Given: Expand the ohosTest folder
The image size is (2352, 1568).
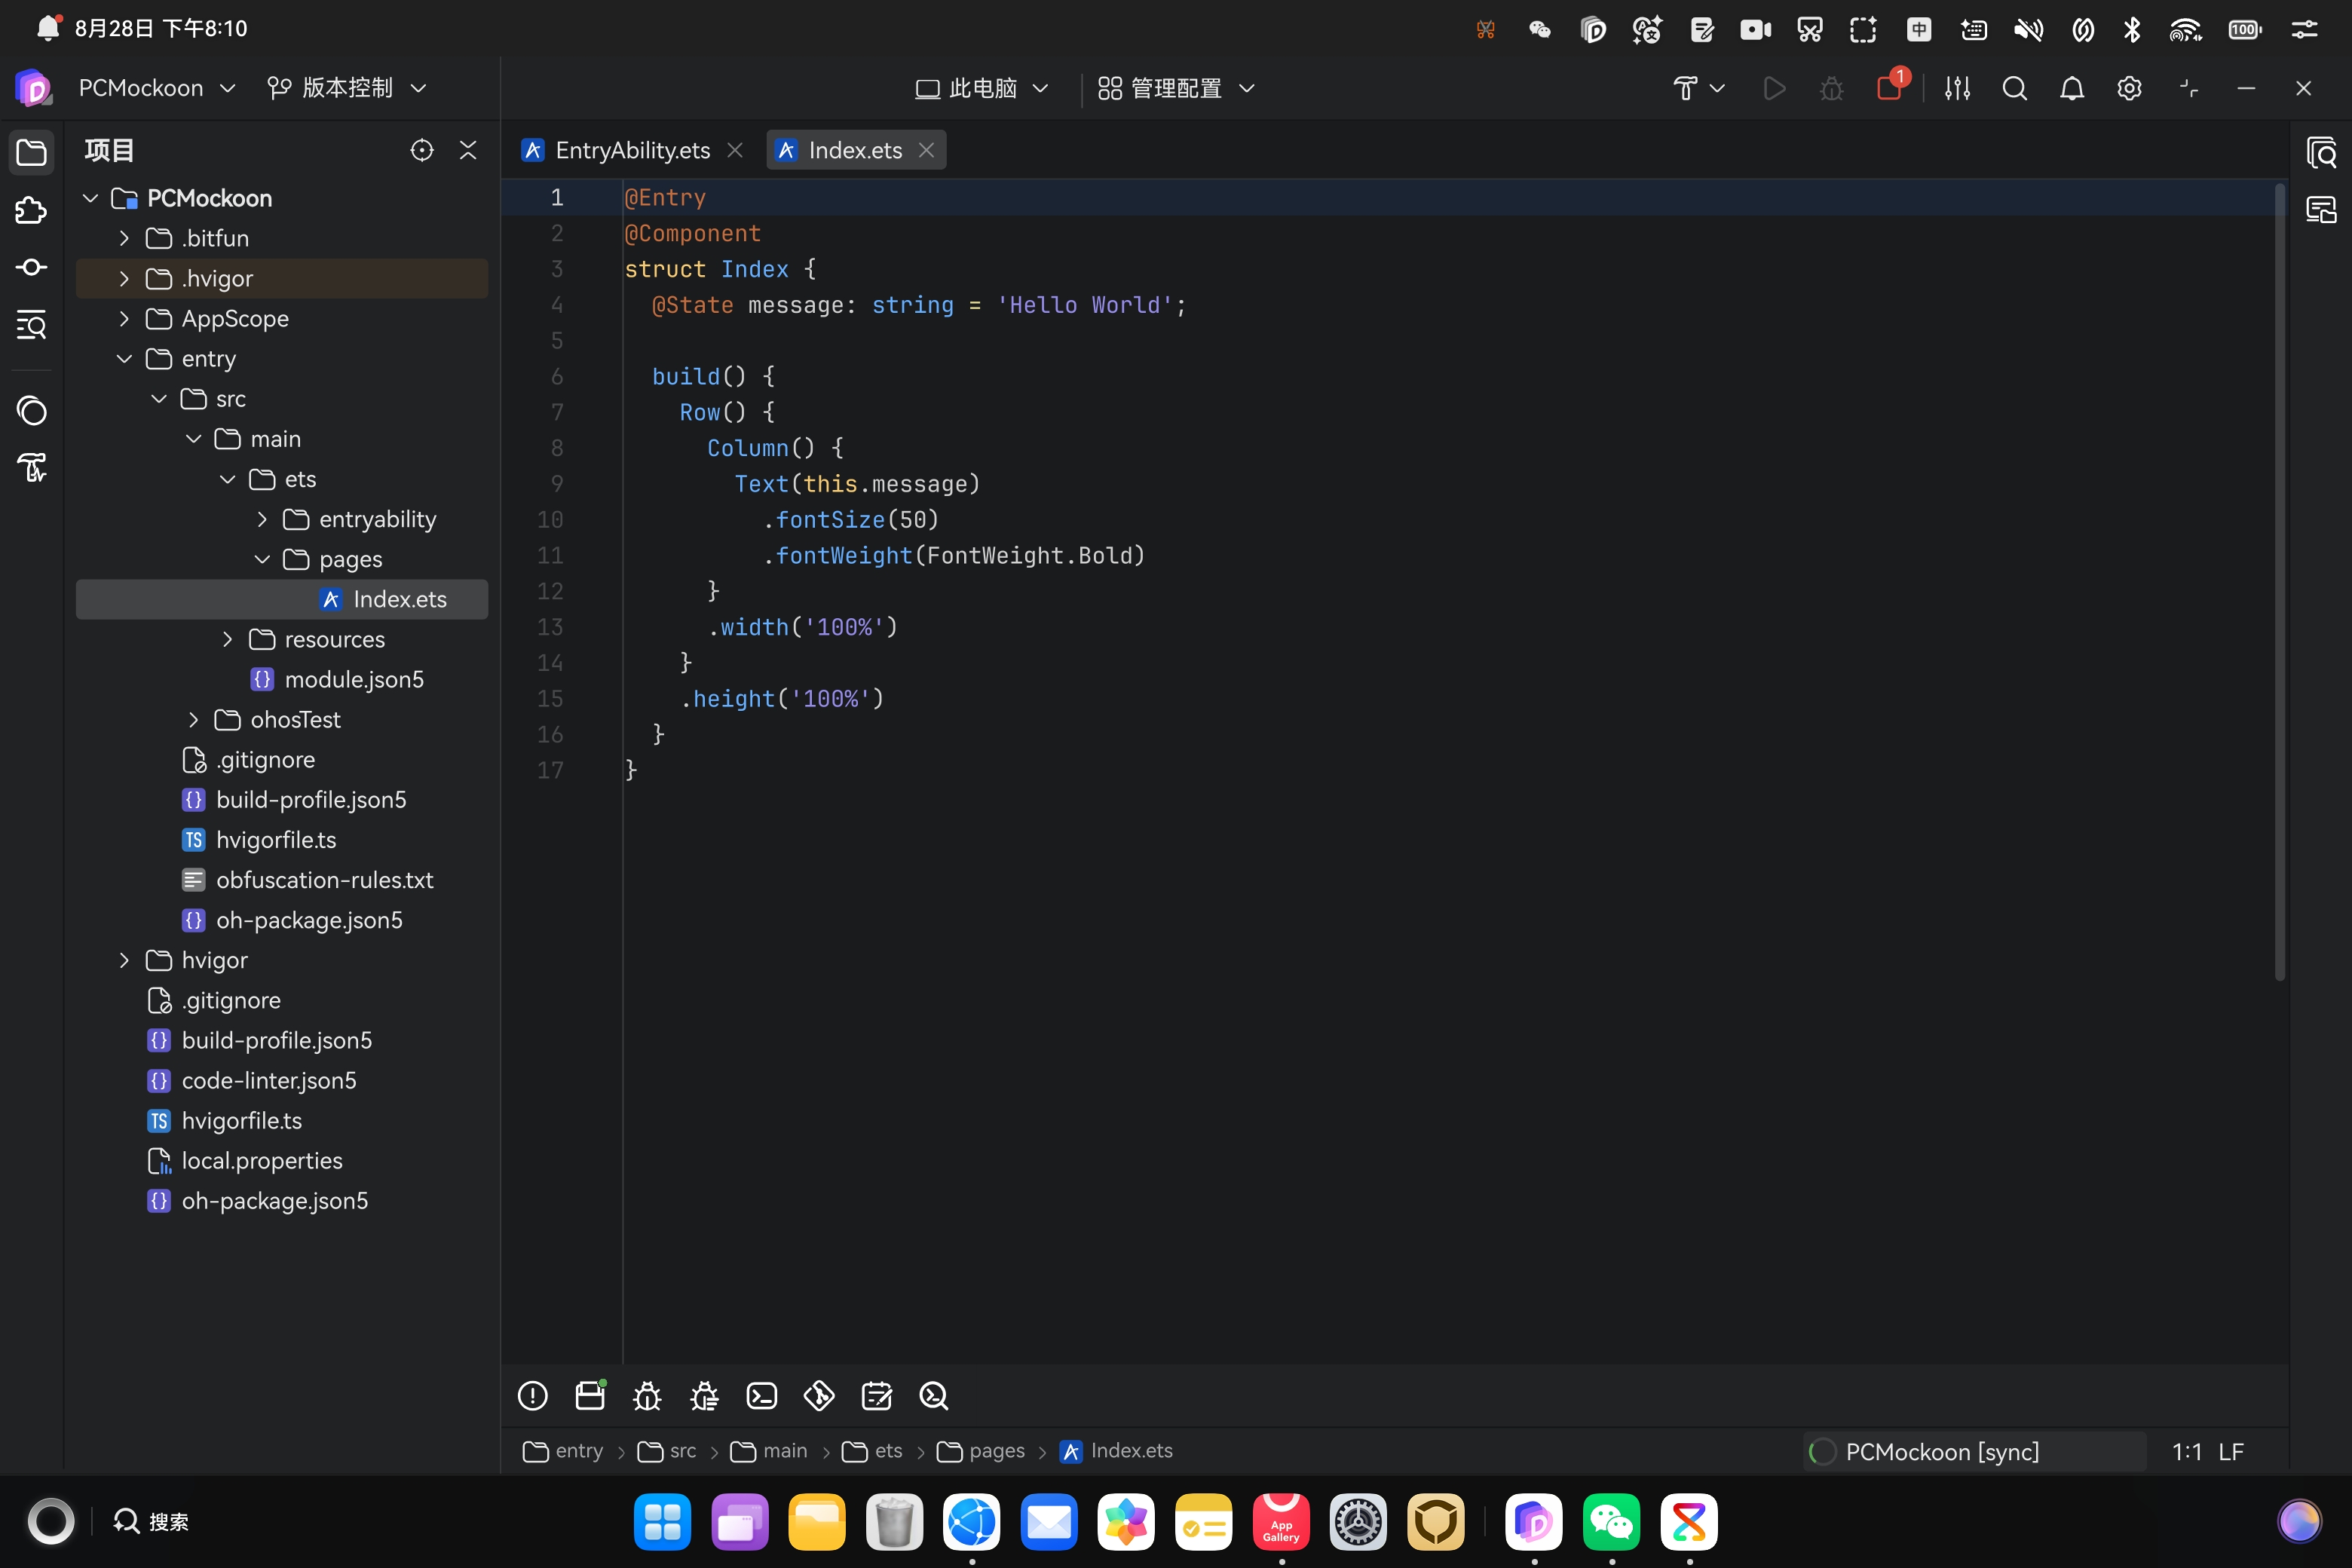Looking at the screenshot, I should pos(193,719).
